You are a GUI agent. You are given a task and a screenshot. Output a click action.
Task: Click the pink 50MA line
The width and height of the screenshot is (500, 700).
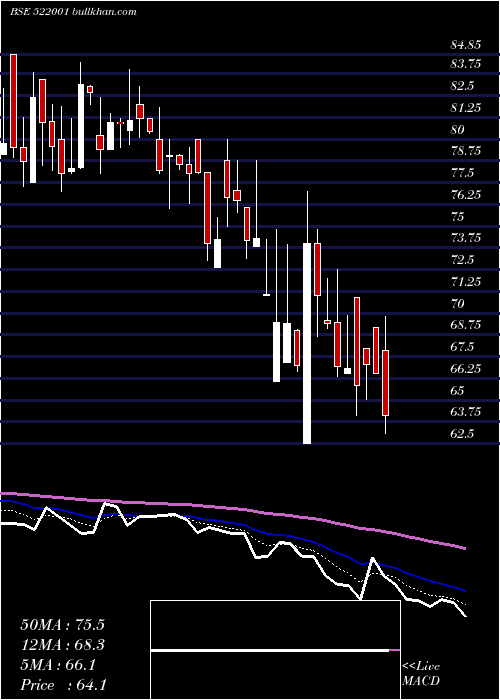click(x=232, y=509)
